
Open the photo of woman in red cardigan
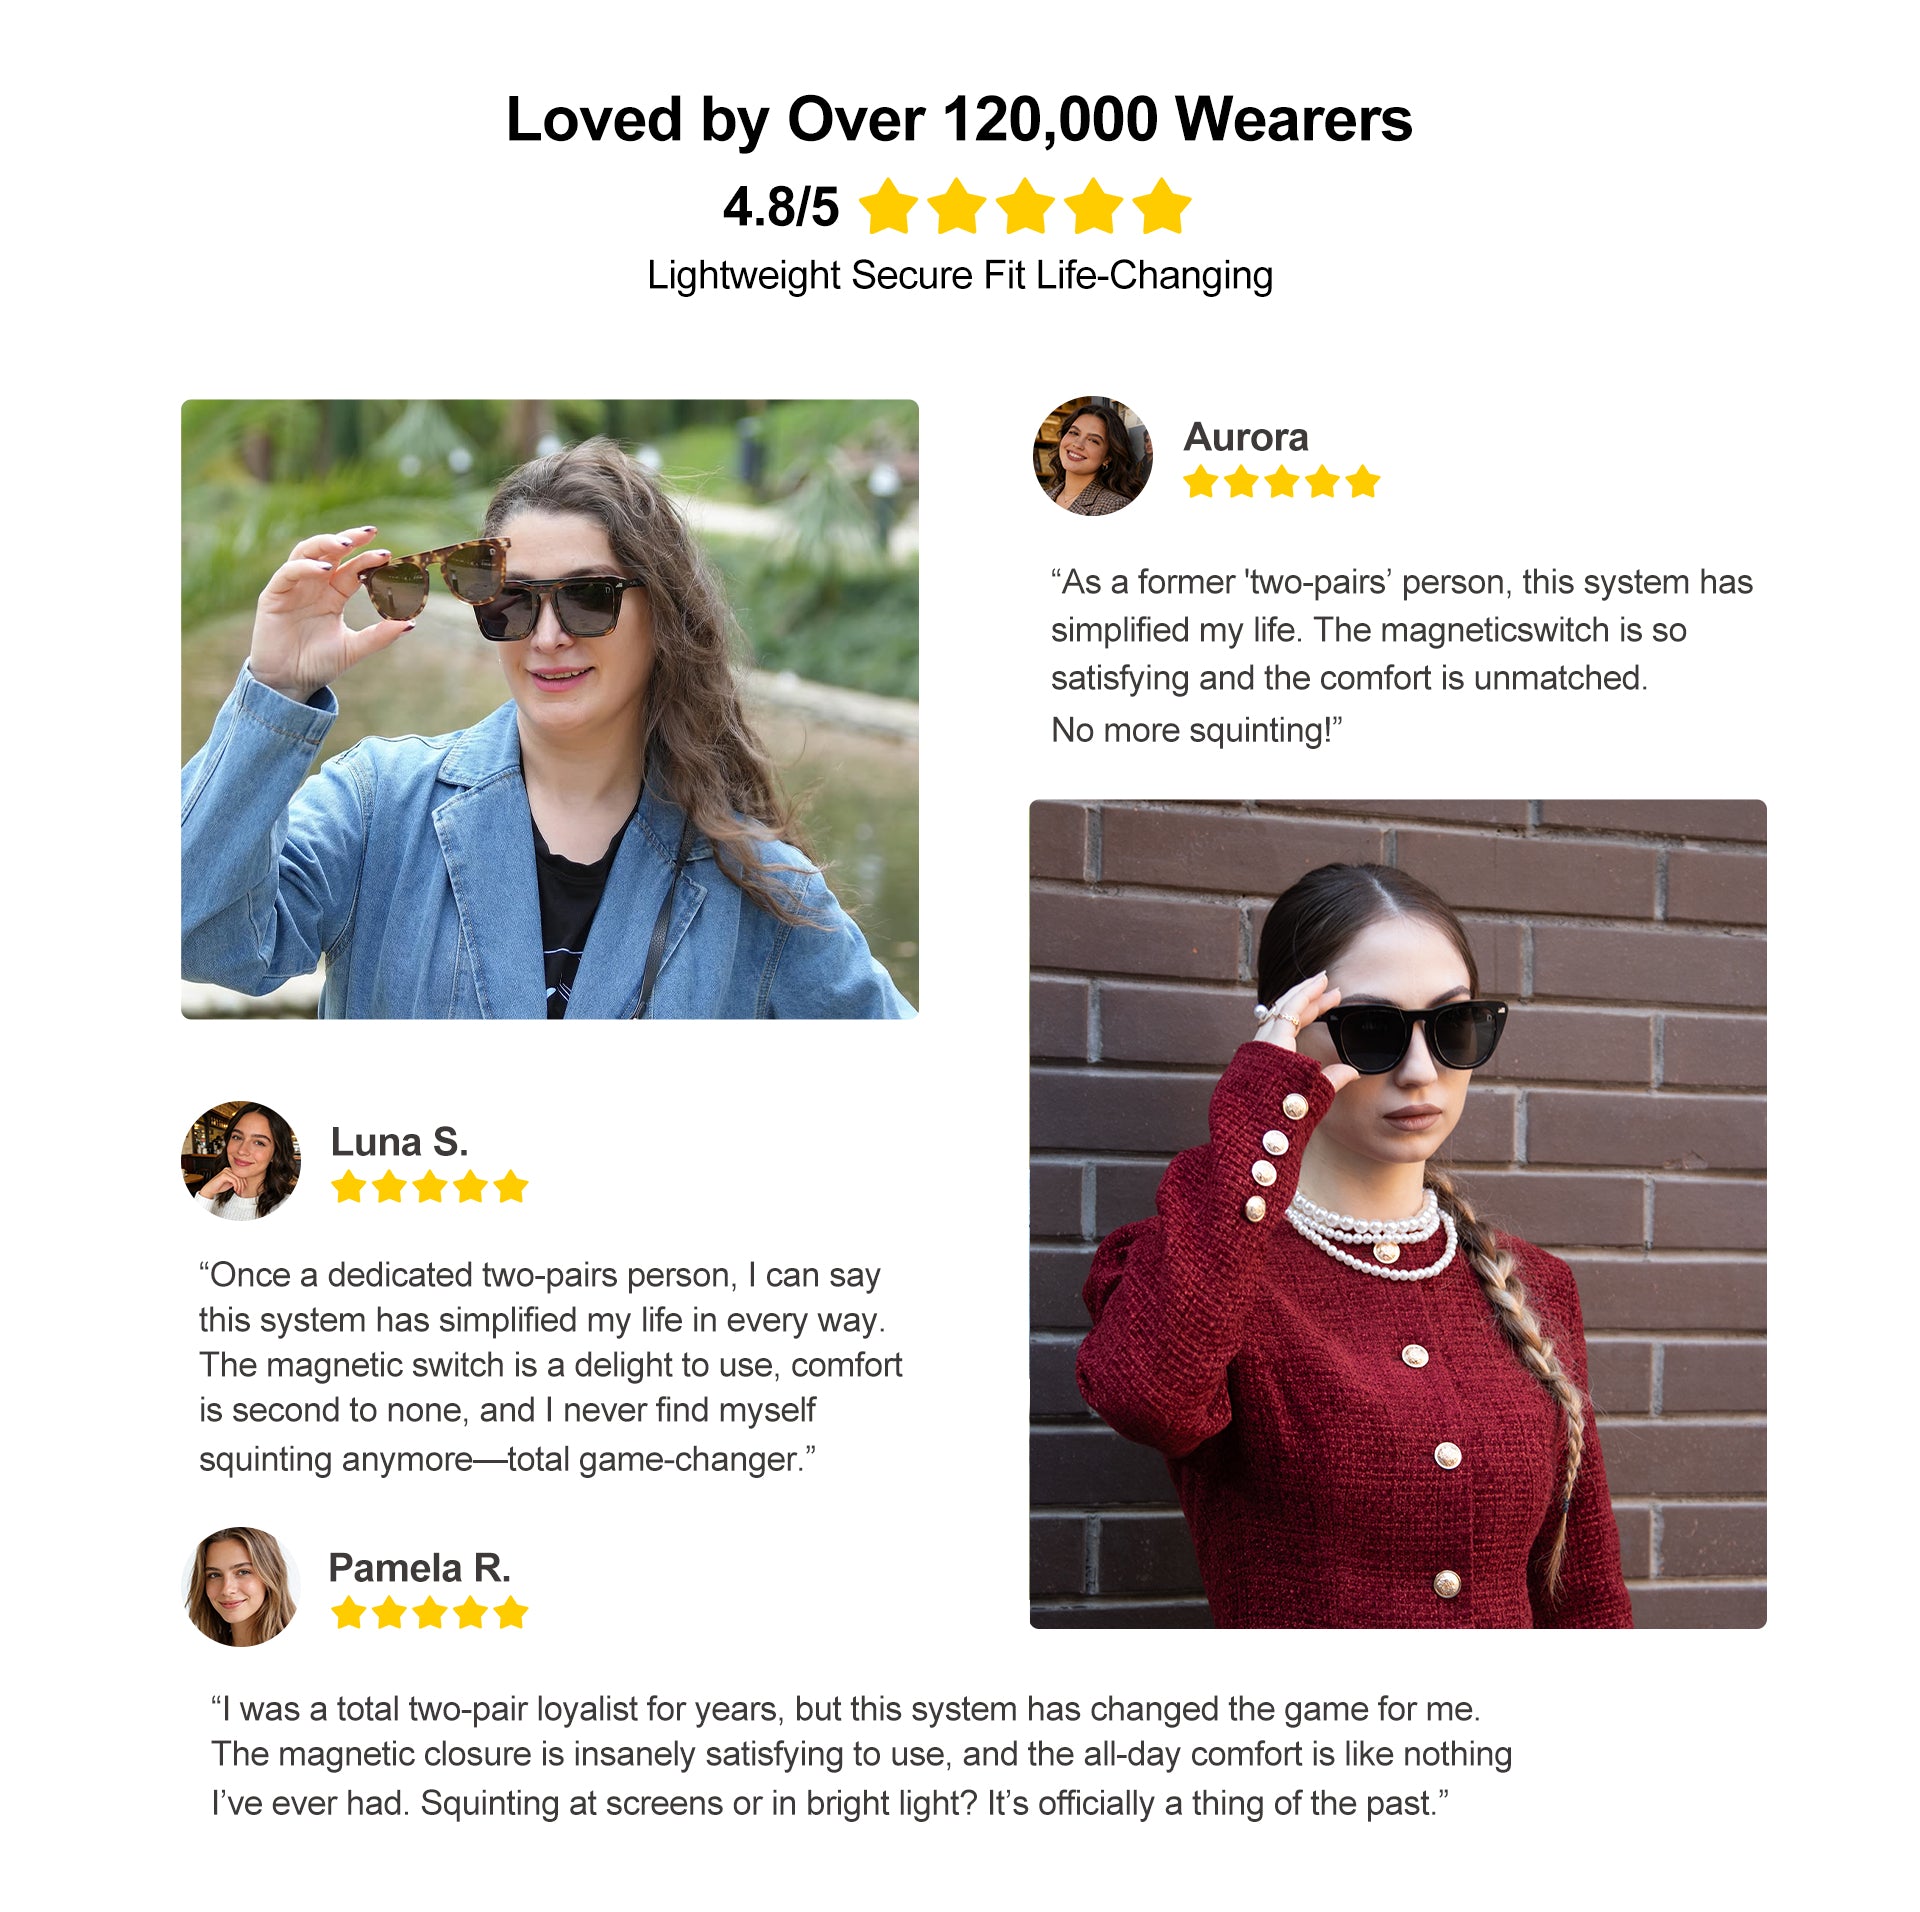pos(1398,1214)
